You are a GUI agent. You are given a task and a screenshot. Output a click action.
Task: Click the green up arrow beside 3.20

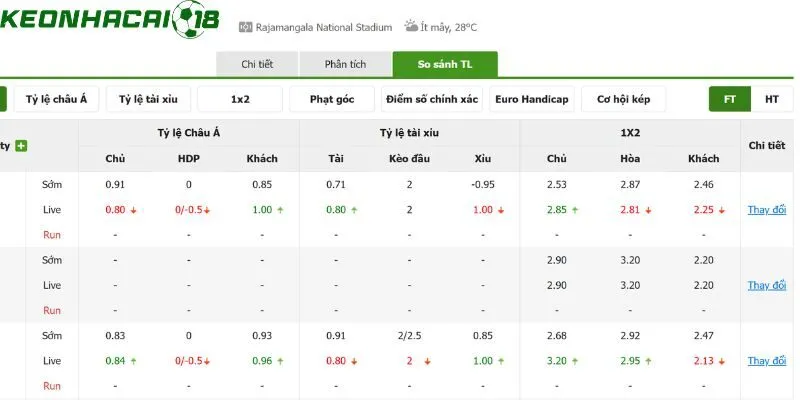pyautogui.click(x=574, y=361)
